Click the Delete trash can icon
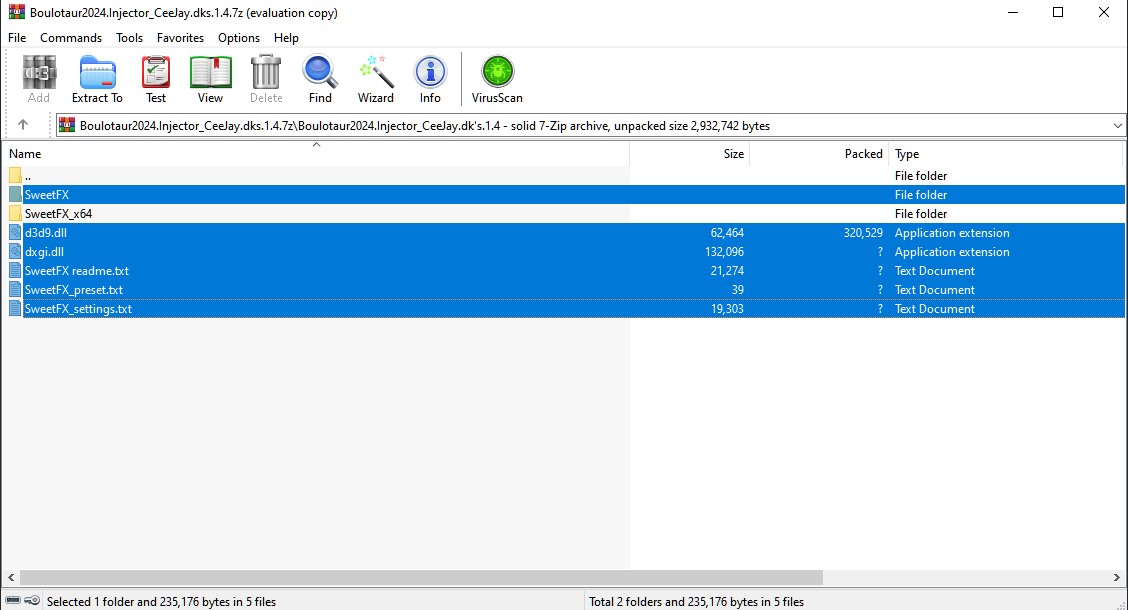This screenshot has width=1128, height=610. pyautogui.click(x=266, y=72)
